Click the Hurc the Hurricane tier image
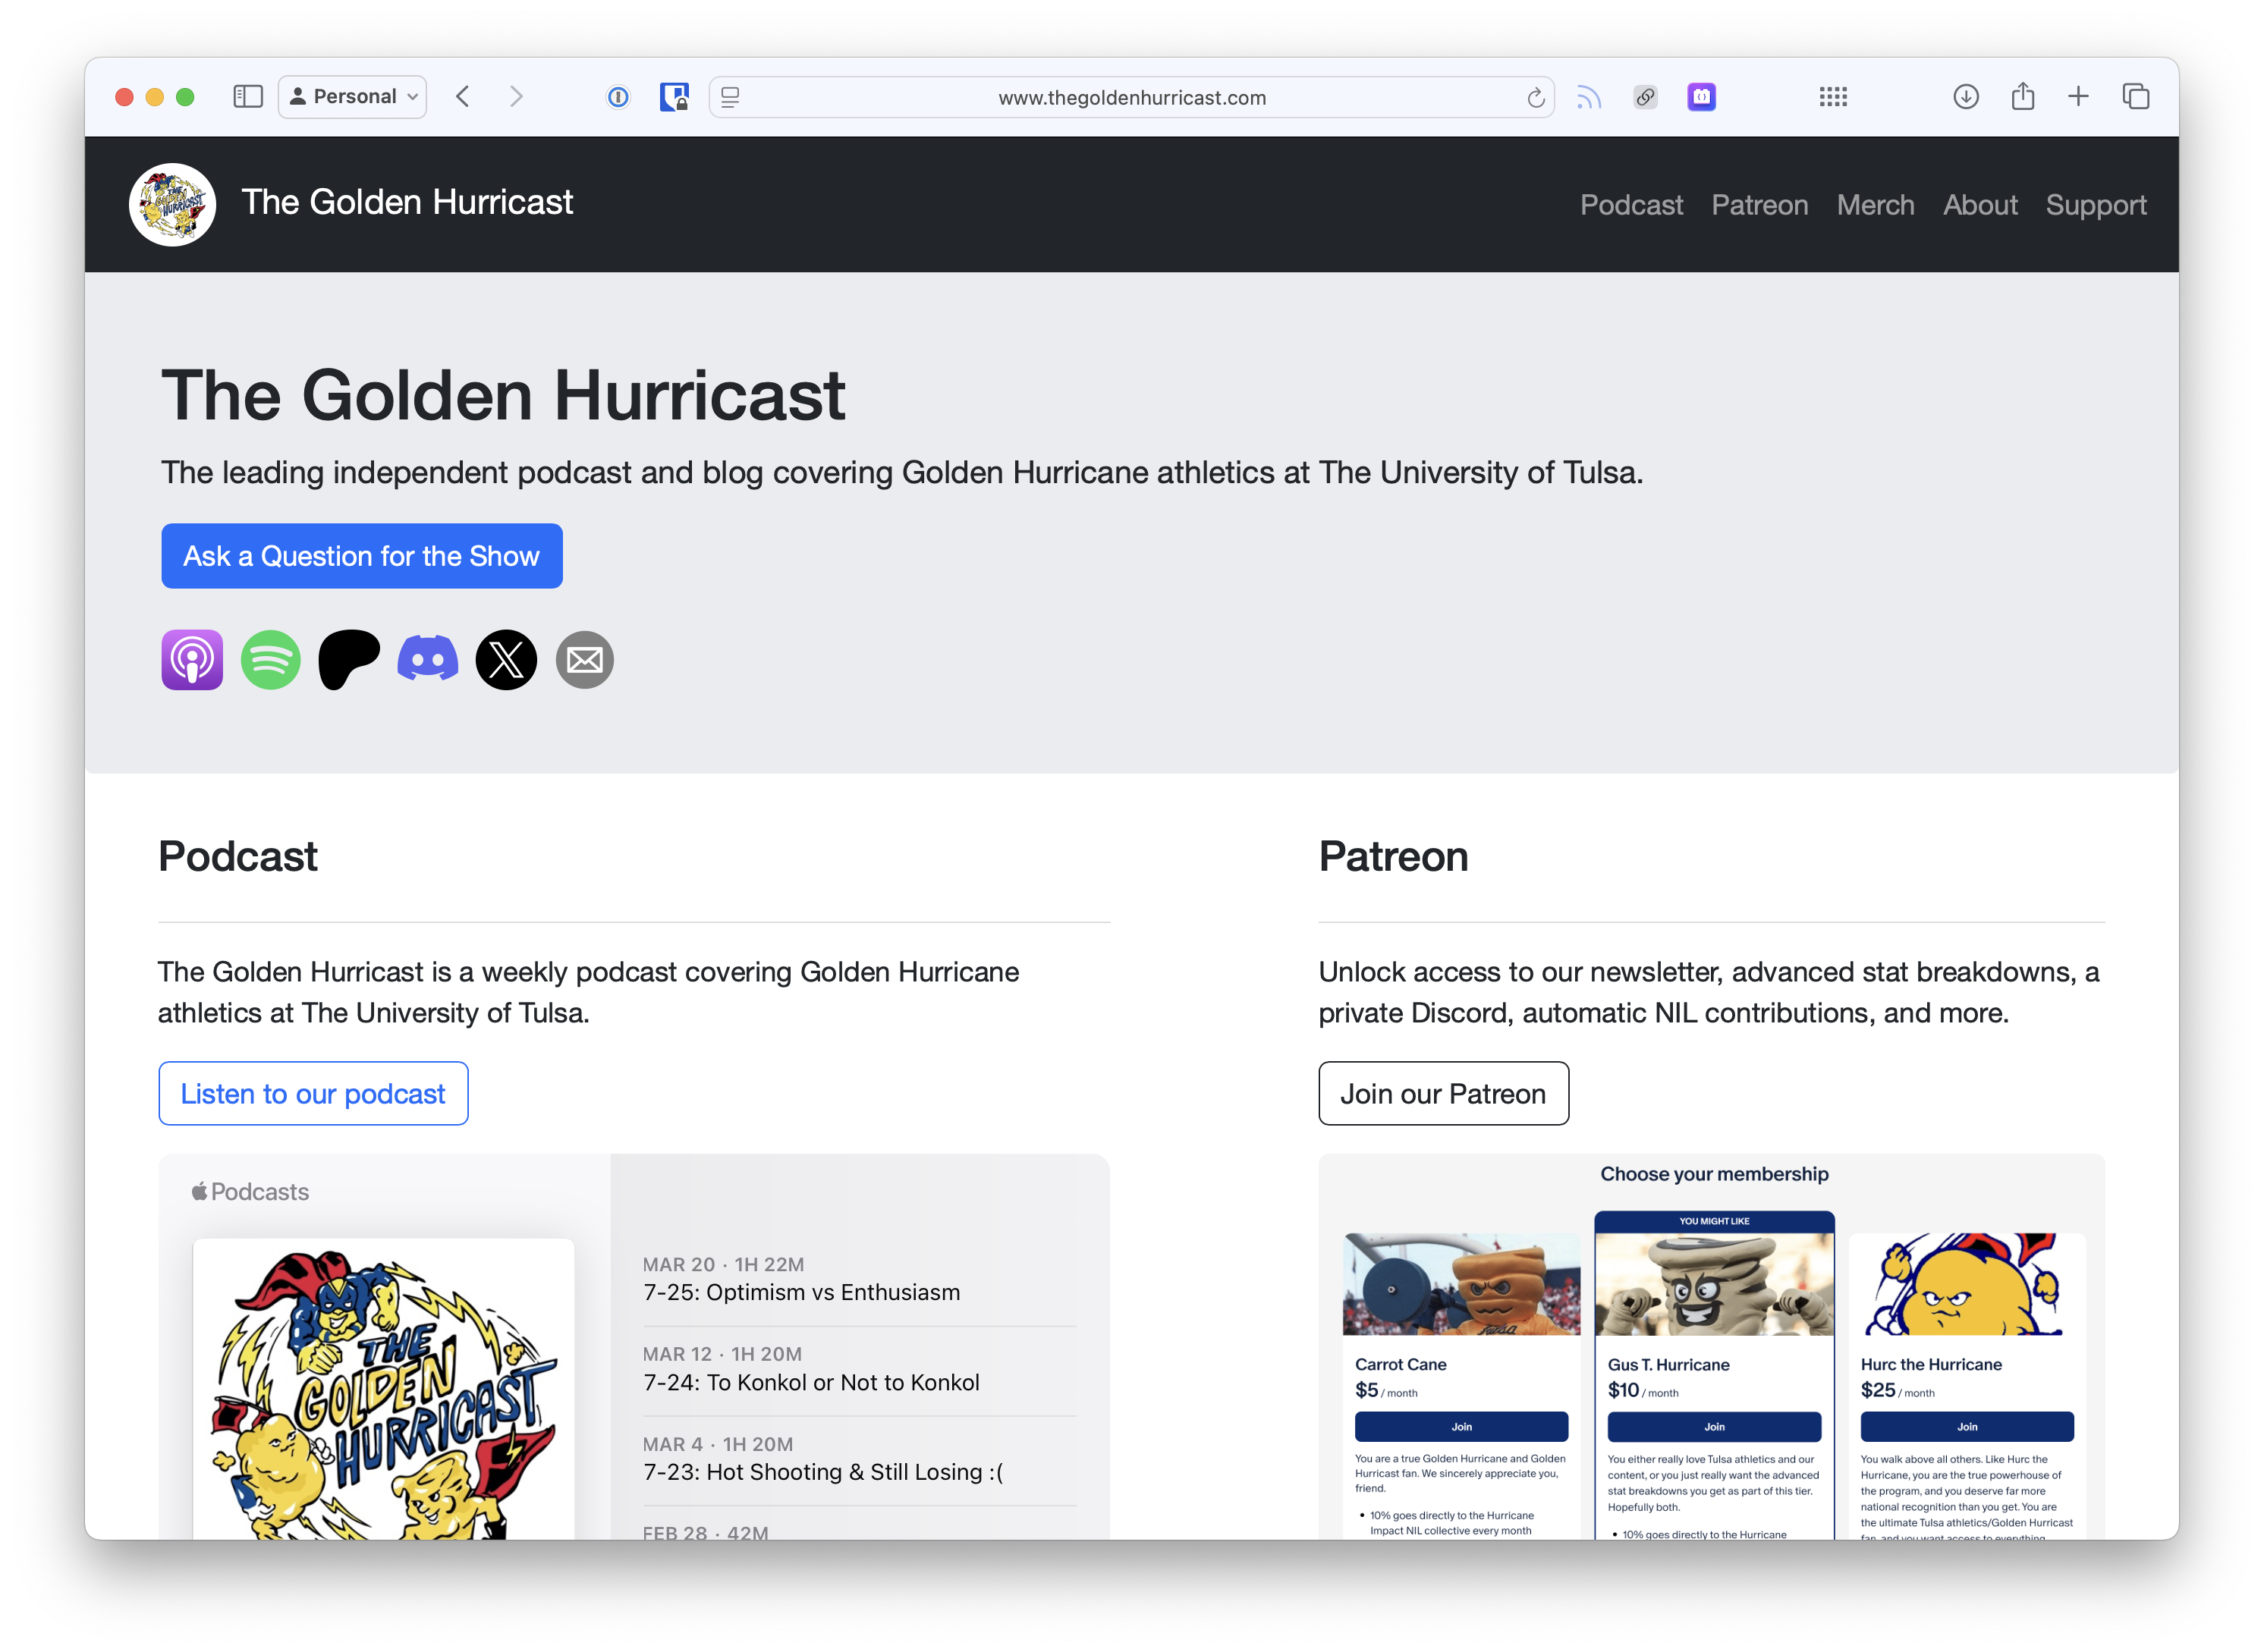 click(1967, 1284)
